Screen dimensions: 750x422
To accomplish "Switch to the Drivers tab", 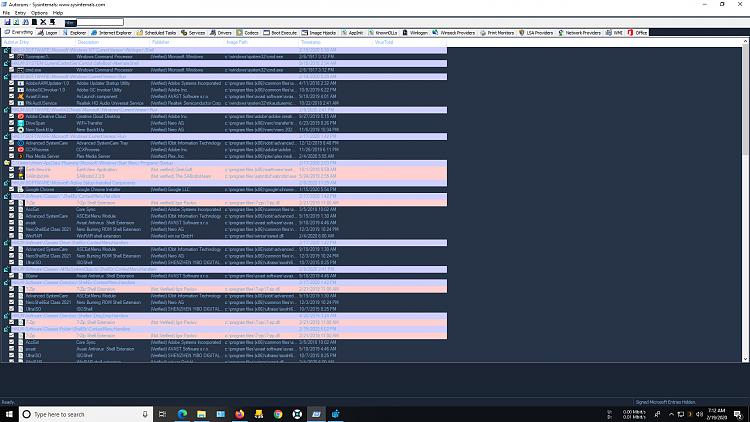I will [x=221, y=33].
